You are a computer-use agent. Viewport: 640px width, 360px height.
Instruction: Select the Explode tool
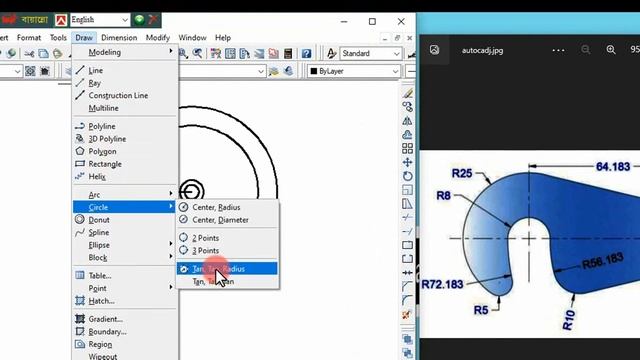pyautogui.click(x=407, y=315)
